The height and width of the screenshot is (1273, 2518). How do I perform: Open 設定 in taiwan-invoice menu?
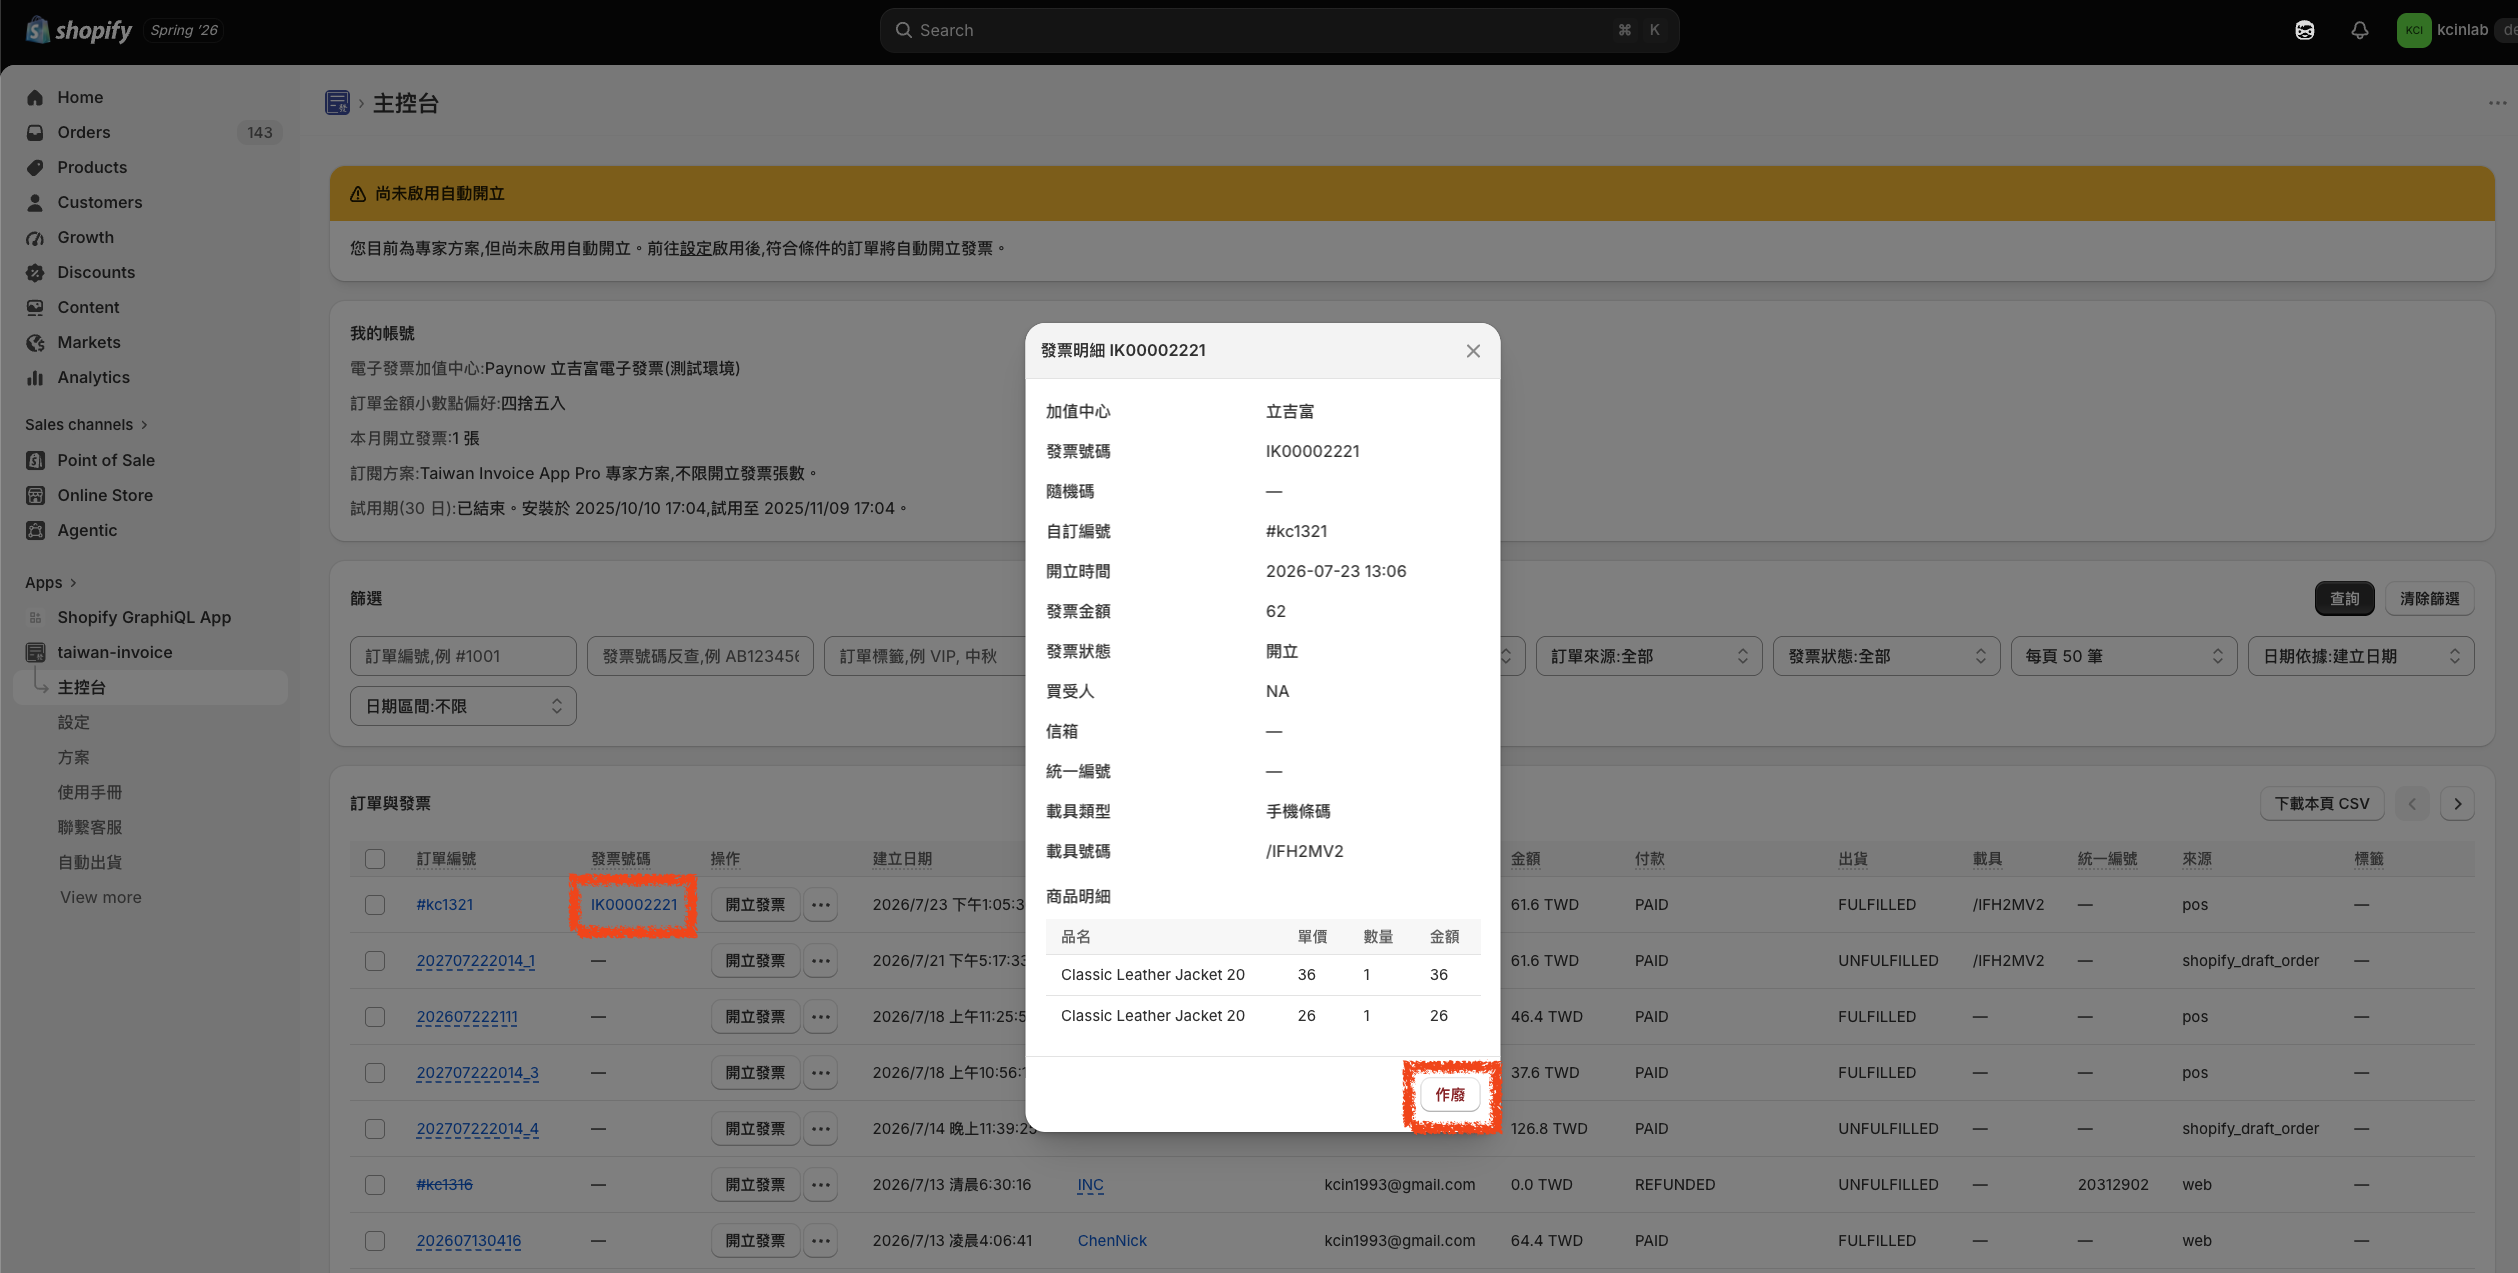73,722
